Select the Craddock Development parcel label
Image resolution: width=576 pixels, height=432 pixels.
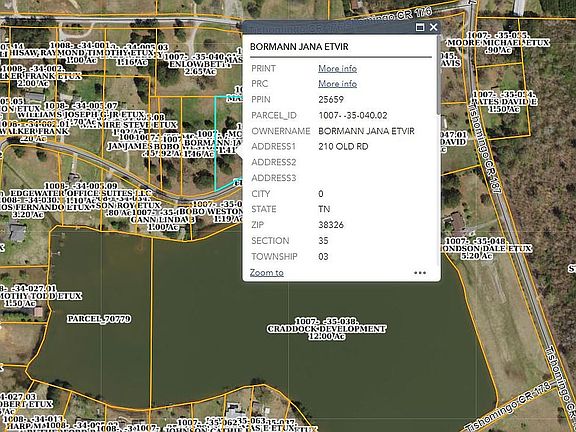[x=326, y=329]
